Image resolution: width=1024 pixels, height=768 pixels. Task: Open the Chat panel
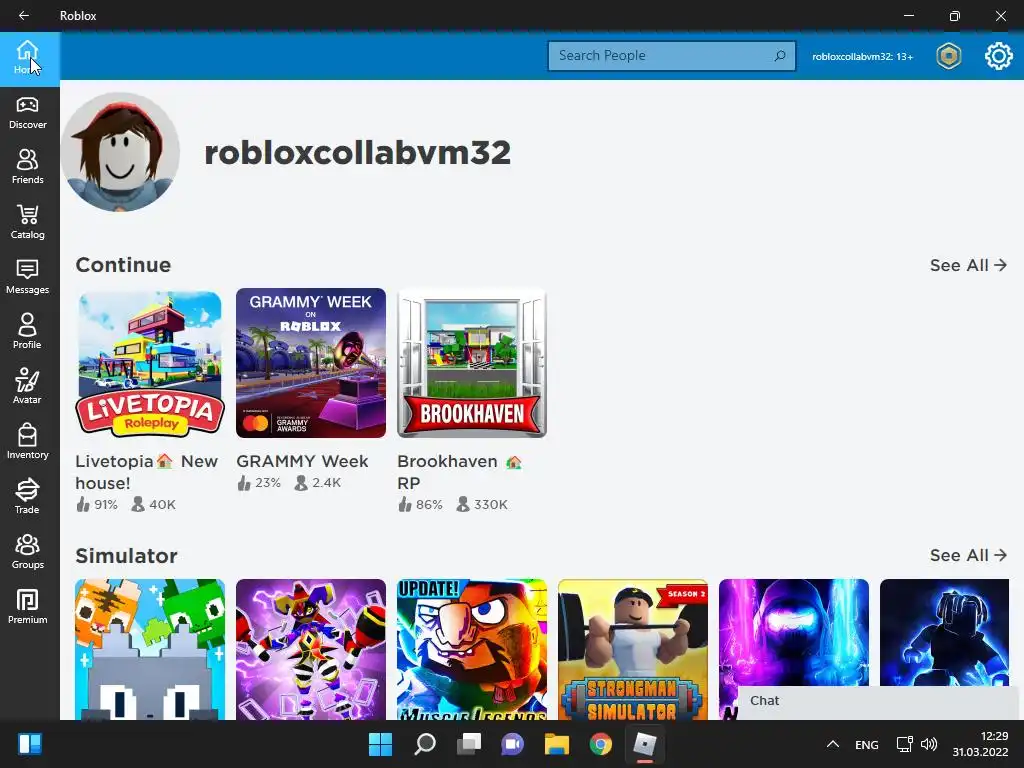pos(878,701)
